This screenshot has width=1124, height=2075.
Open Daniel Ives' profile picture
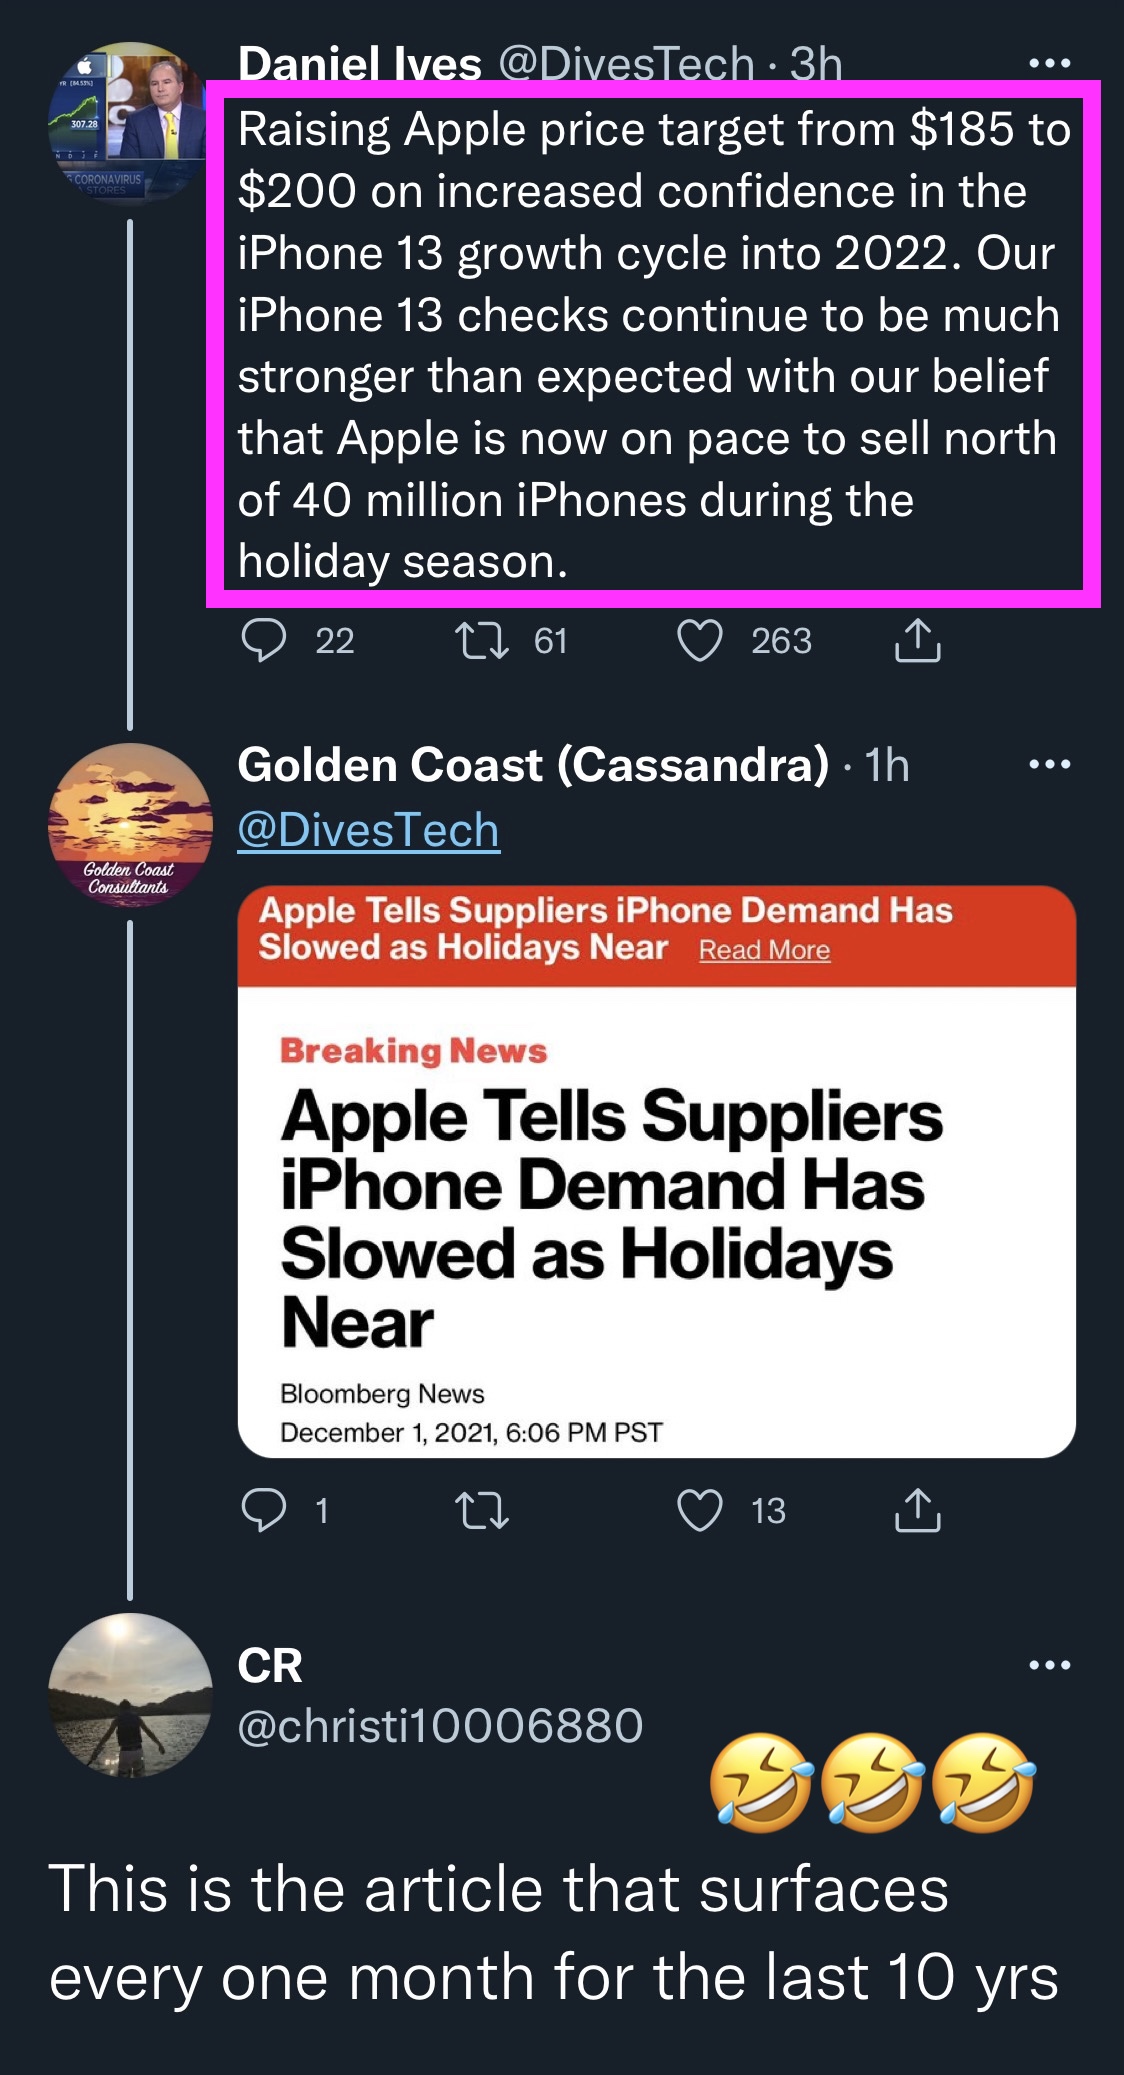click(128, 122)
